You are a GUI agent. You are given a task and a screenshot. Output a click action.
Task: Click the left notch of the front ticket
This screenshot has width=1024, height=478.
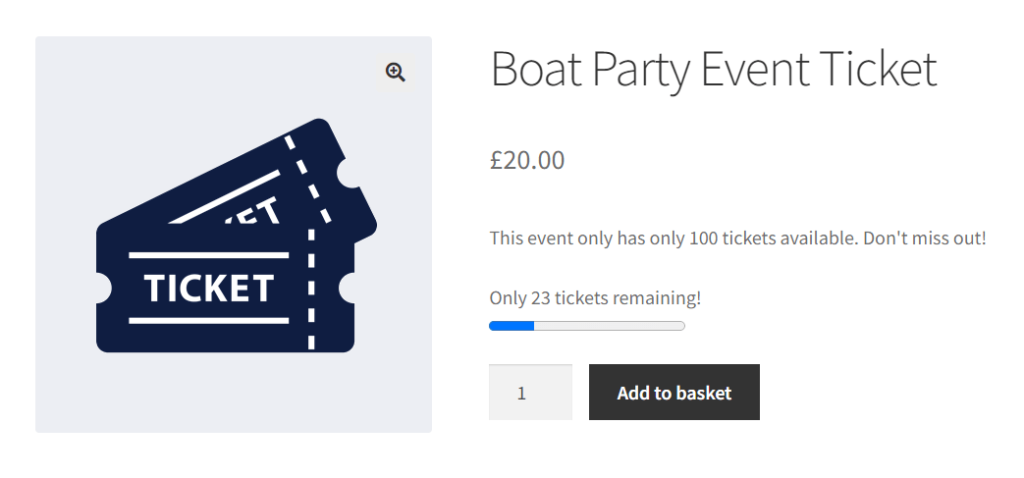tap(100, 289)
